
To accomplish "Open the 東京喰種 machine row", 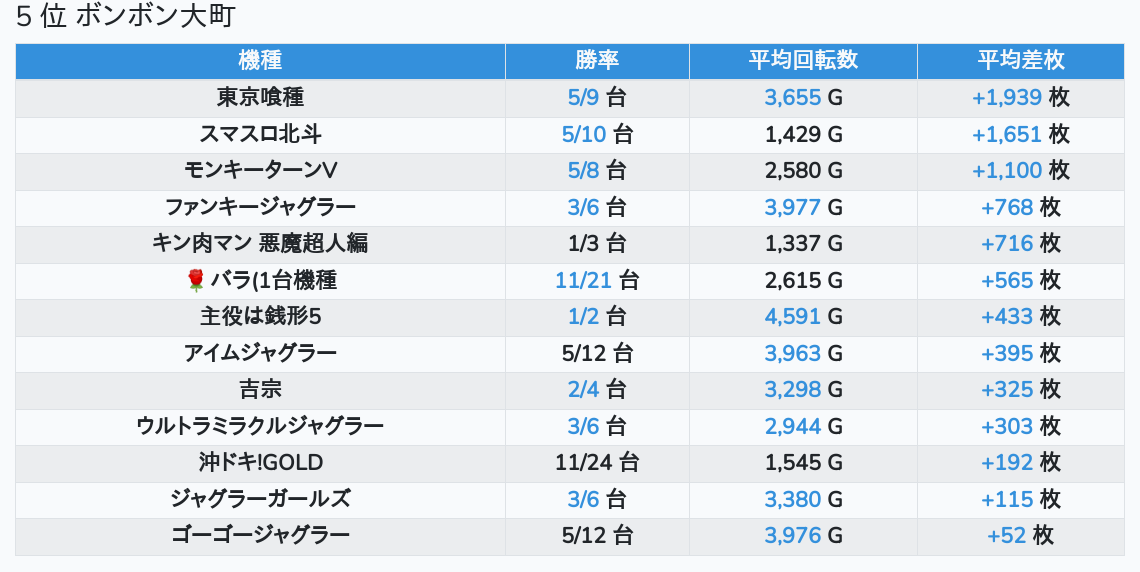I will pos(260,98).
